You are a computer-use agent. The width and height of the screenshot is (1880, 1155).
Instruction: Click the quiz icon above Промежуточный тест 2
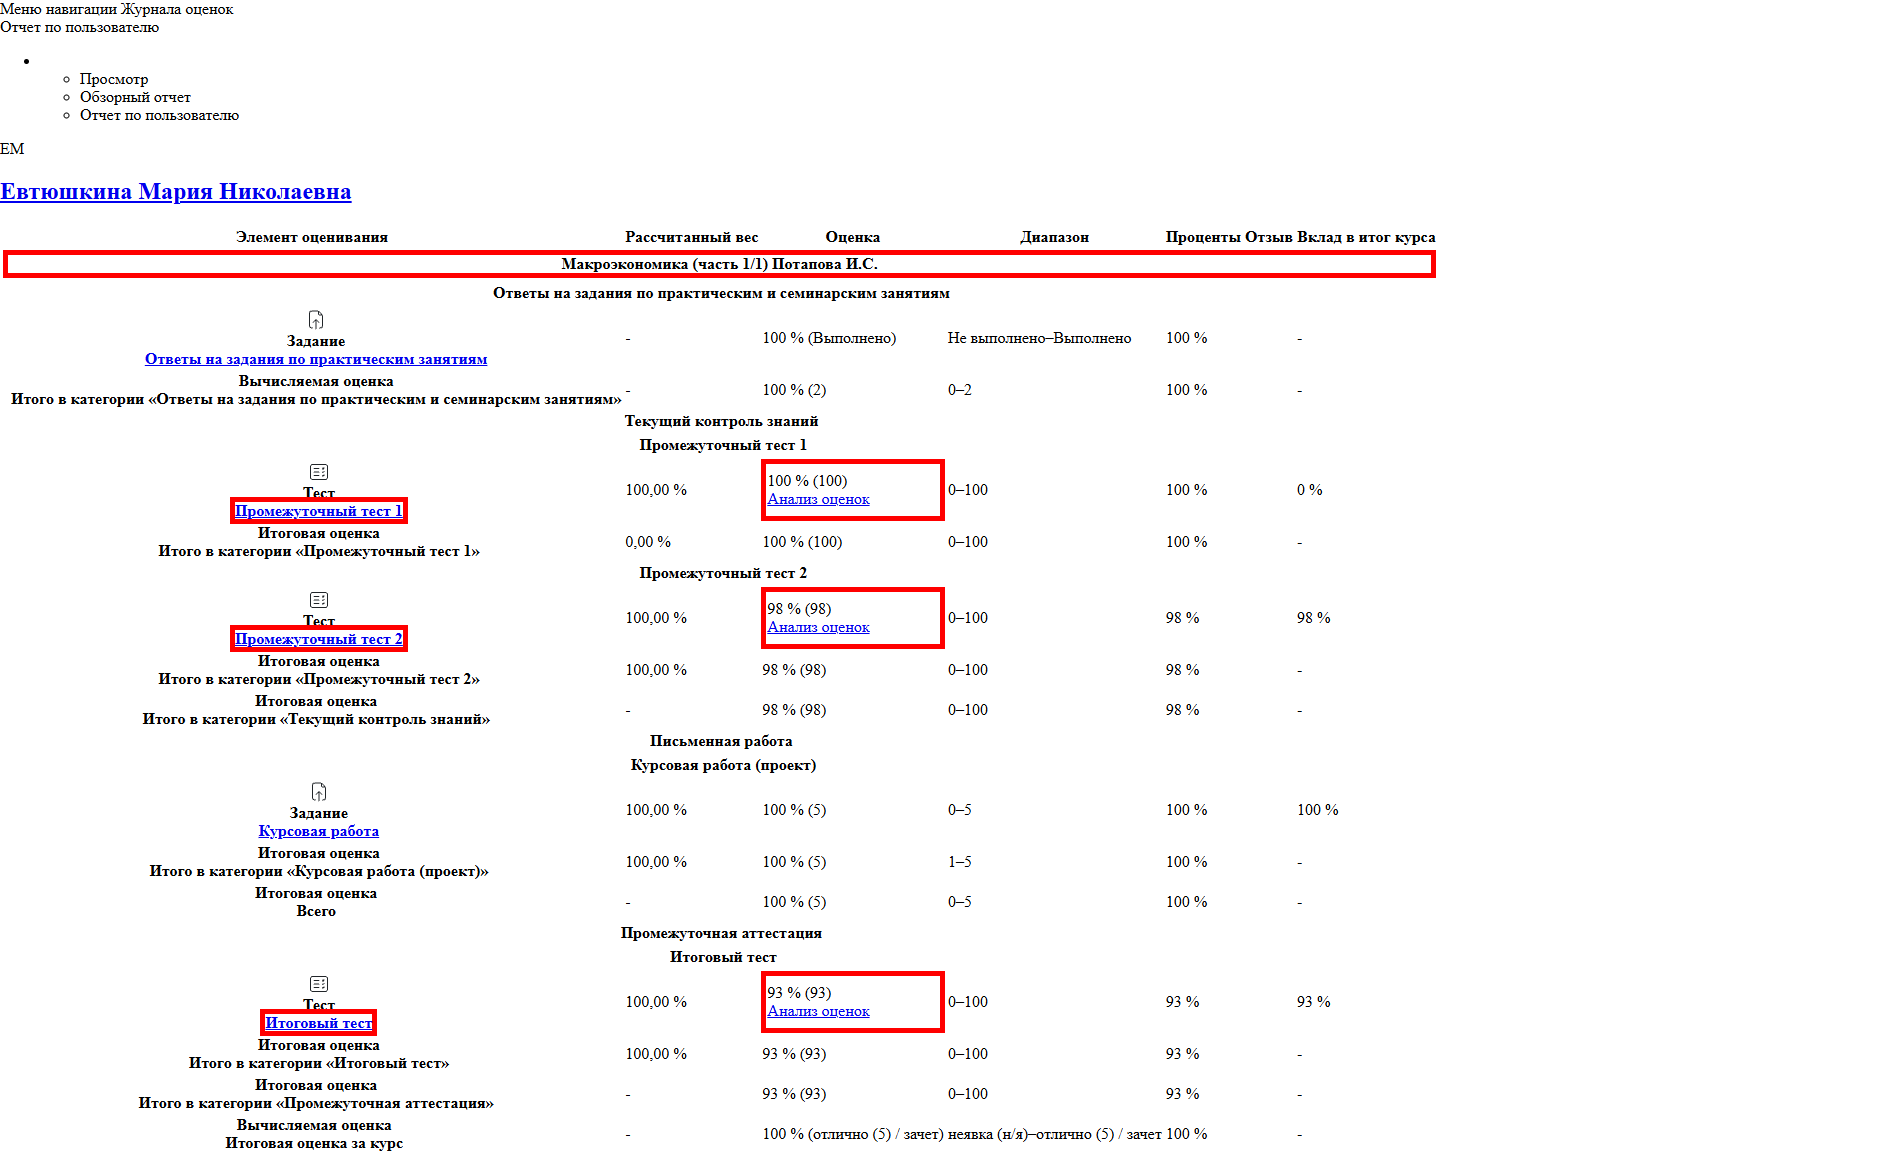(319, 600)
